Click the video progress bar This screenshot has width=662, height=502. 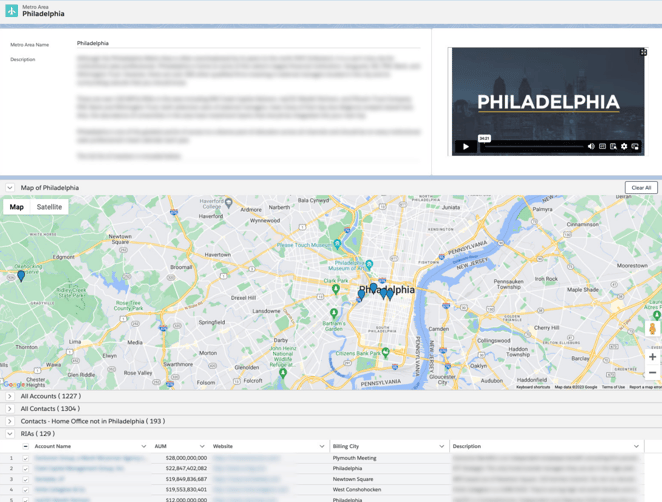click(532, 147)
